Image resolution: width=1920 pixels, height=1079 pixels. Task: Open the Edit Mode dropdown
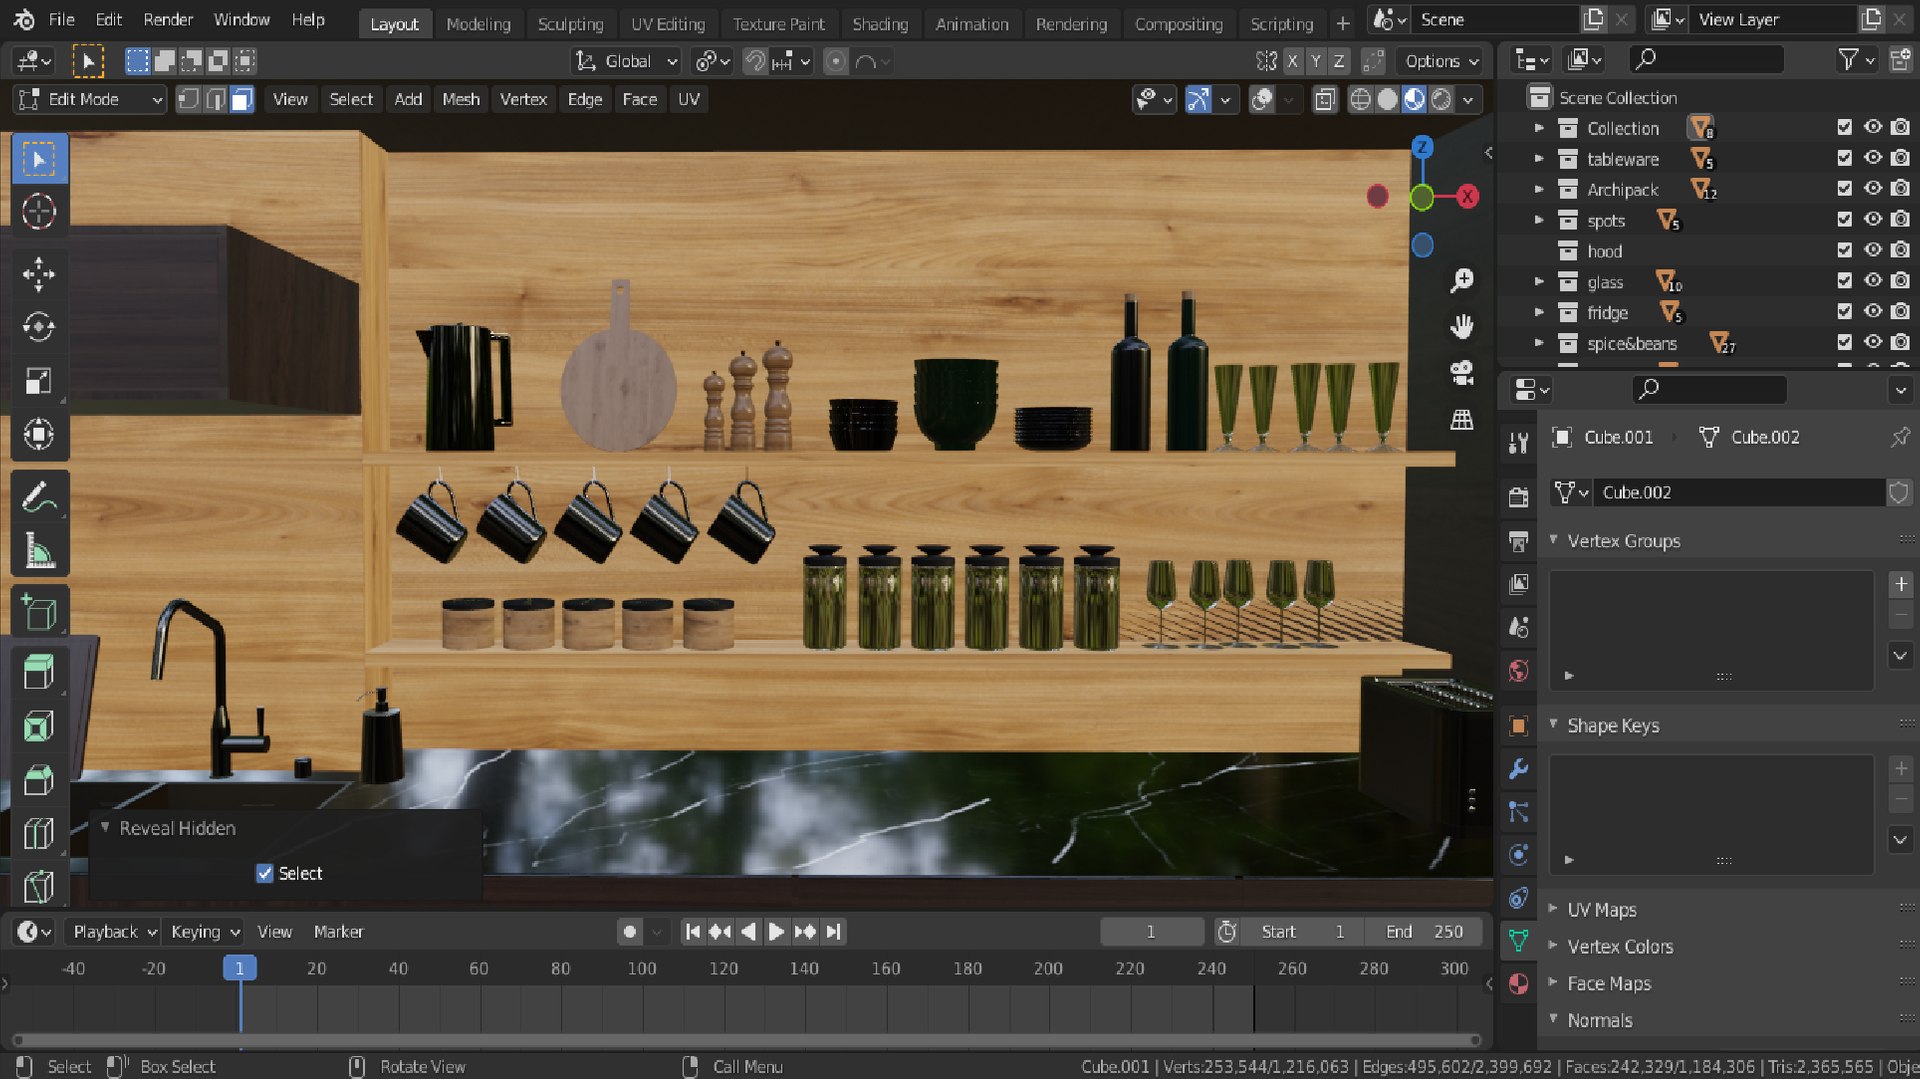coord(90,99)
